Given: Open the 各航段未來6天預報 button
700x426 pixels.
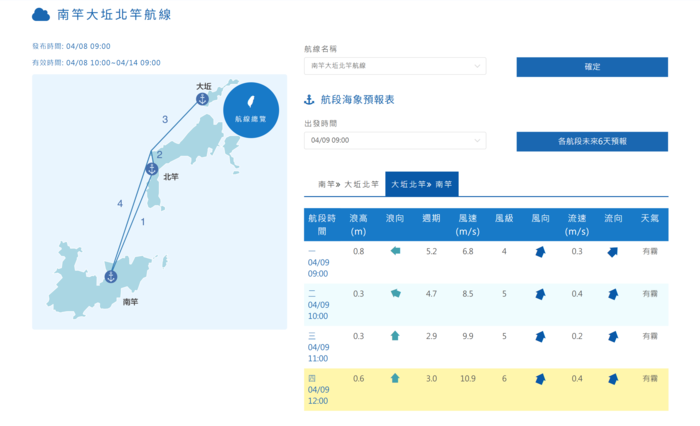Looking at the screenshot, I should point(592,141).
